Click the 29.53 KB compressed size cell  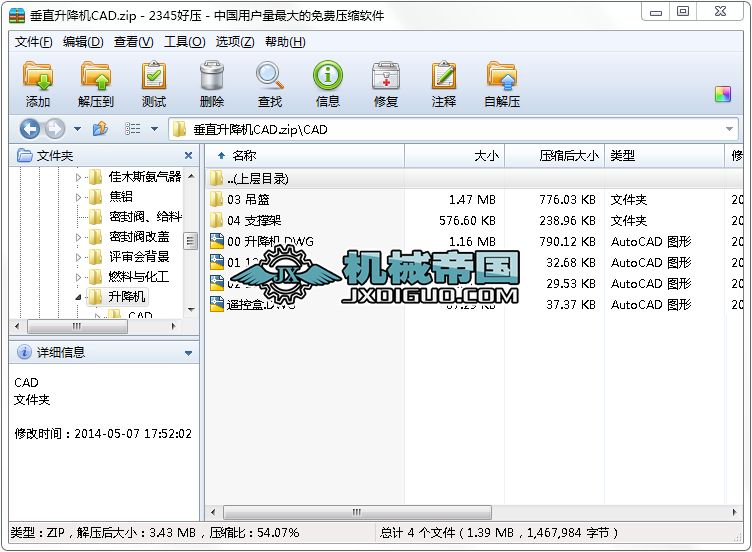(x=571, y=283)
